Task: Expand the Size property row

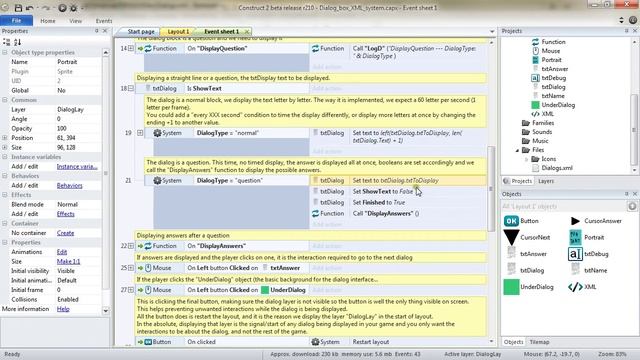Action: pos(5,147)
